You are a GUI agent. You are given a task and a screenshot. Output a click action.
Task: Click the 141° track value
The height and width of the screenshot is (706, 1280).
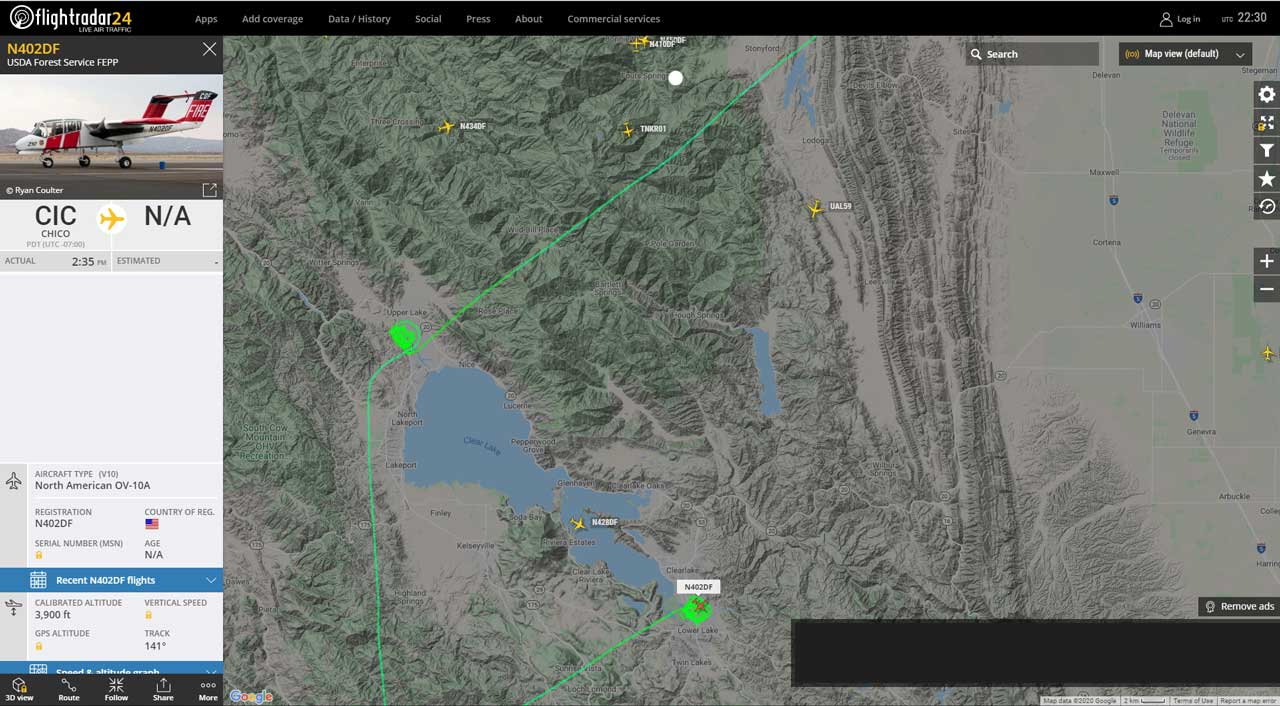coord(156,646)
